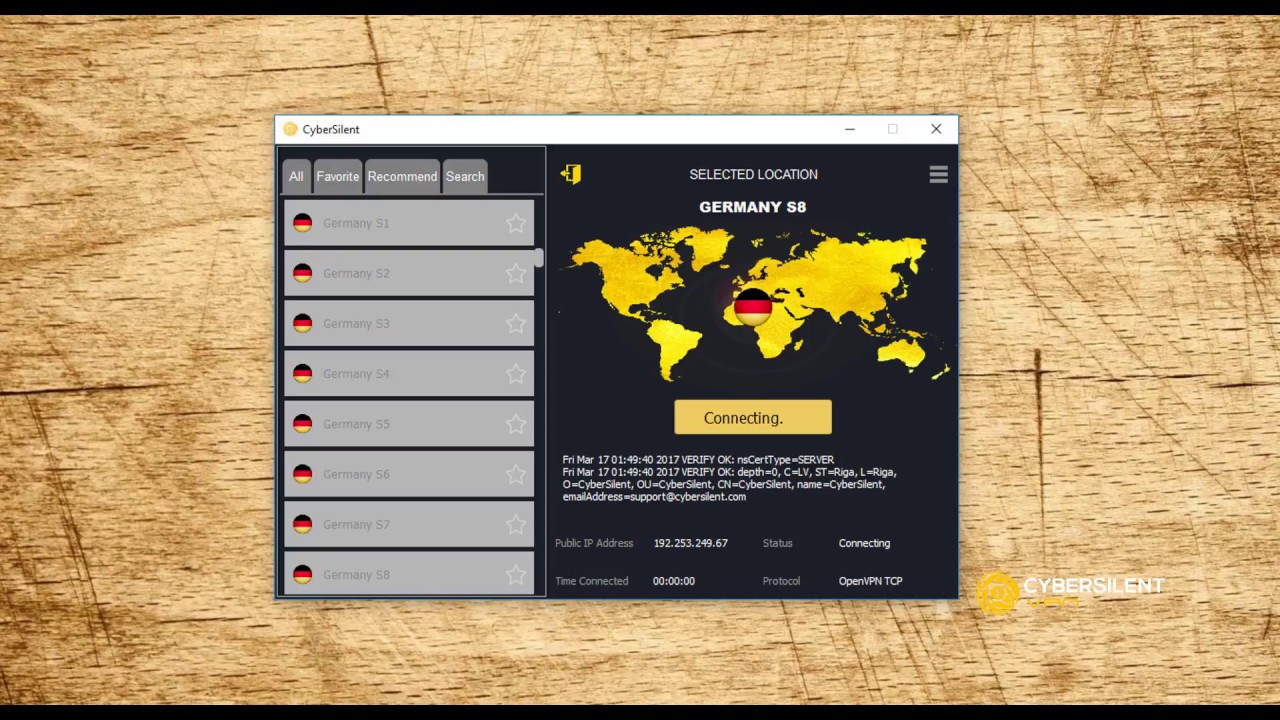Screen dimensions: 1280x720
Task: Open the hamburger menu icon
Action: click(938, 175)
